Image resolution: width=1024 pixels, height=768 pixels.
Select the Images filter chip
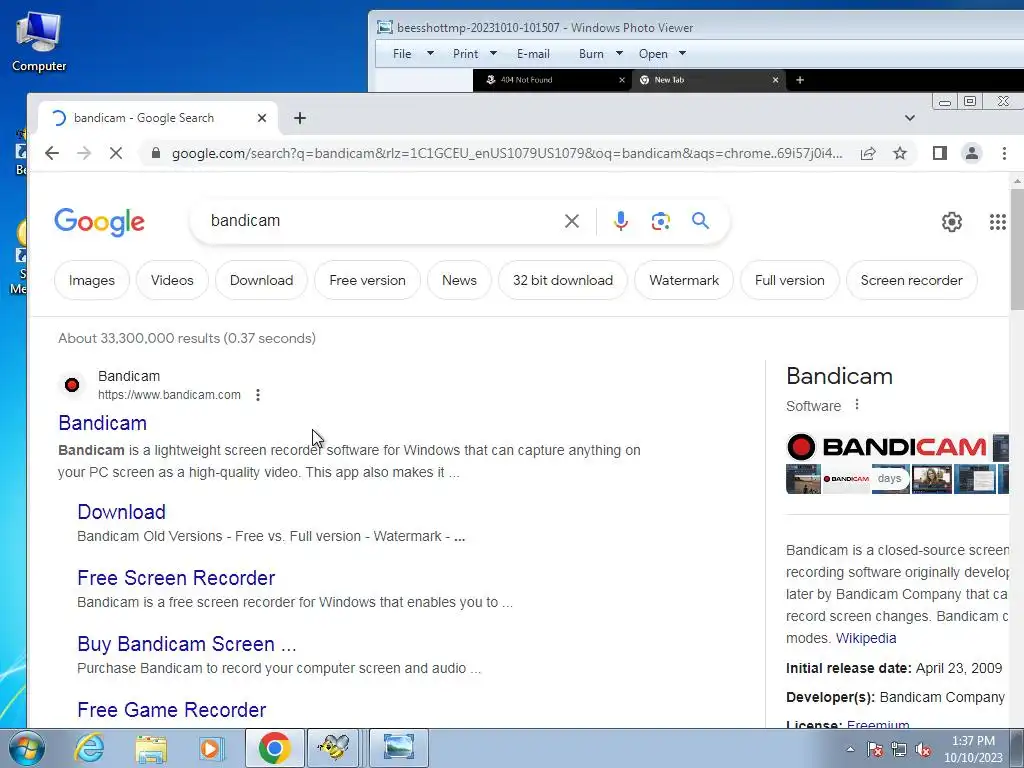91,280
